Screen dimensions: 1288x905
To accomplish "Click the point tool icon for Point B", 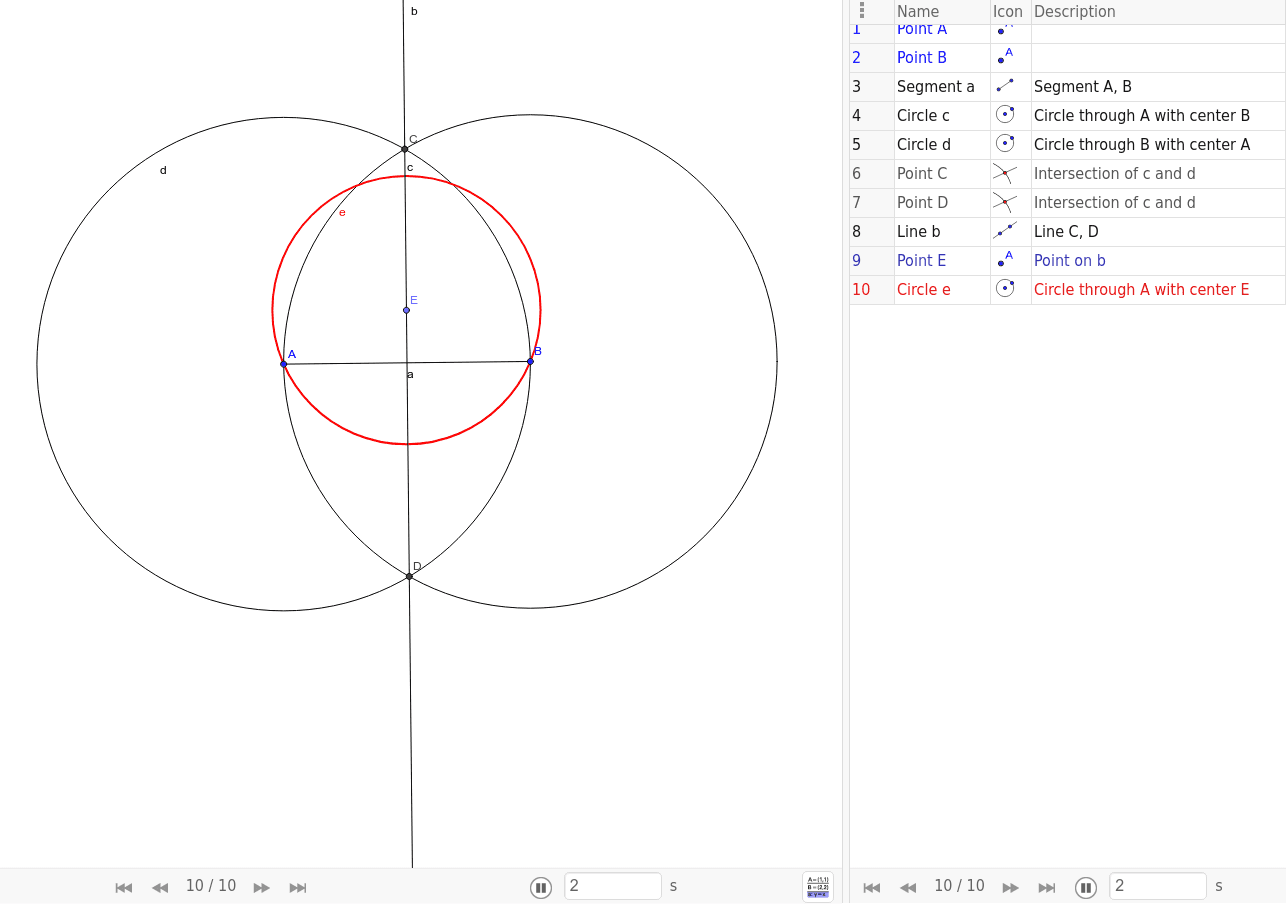I will pos(1005,57).
